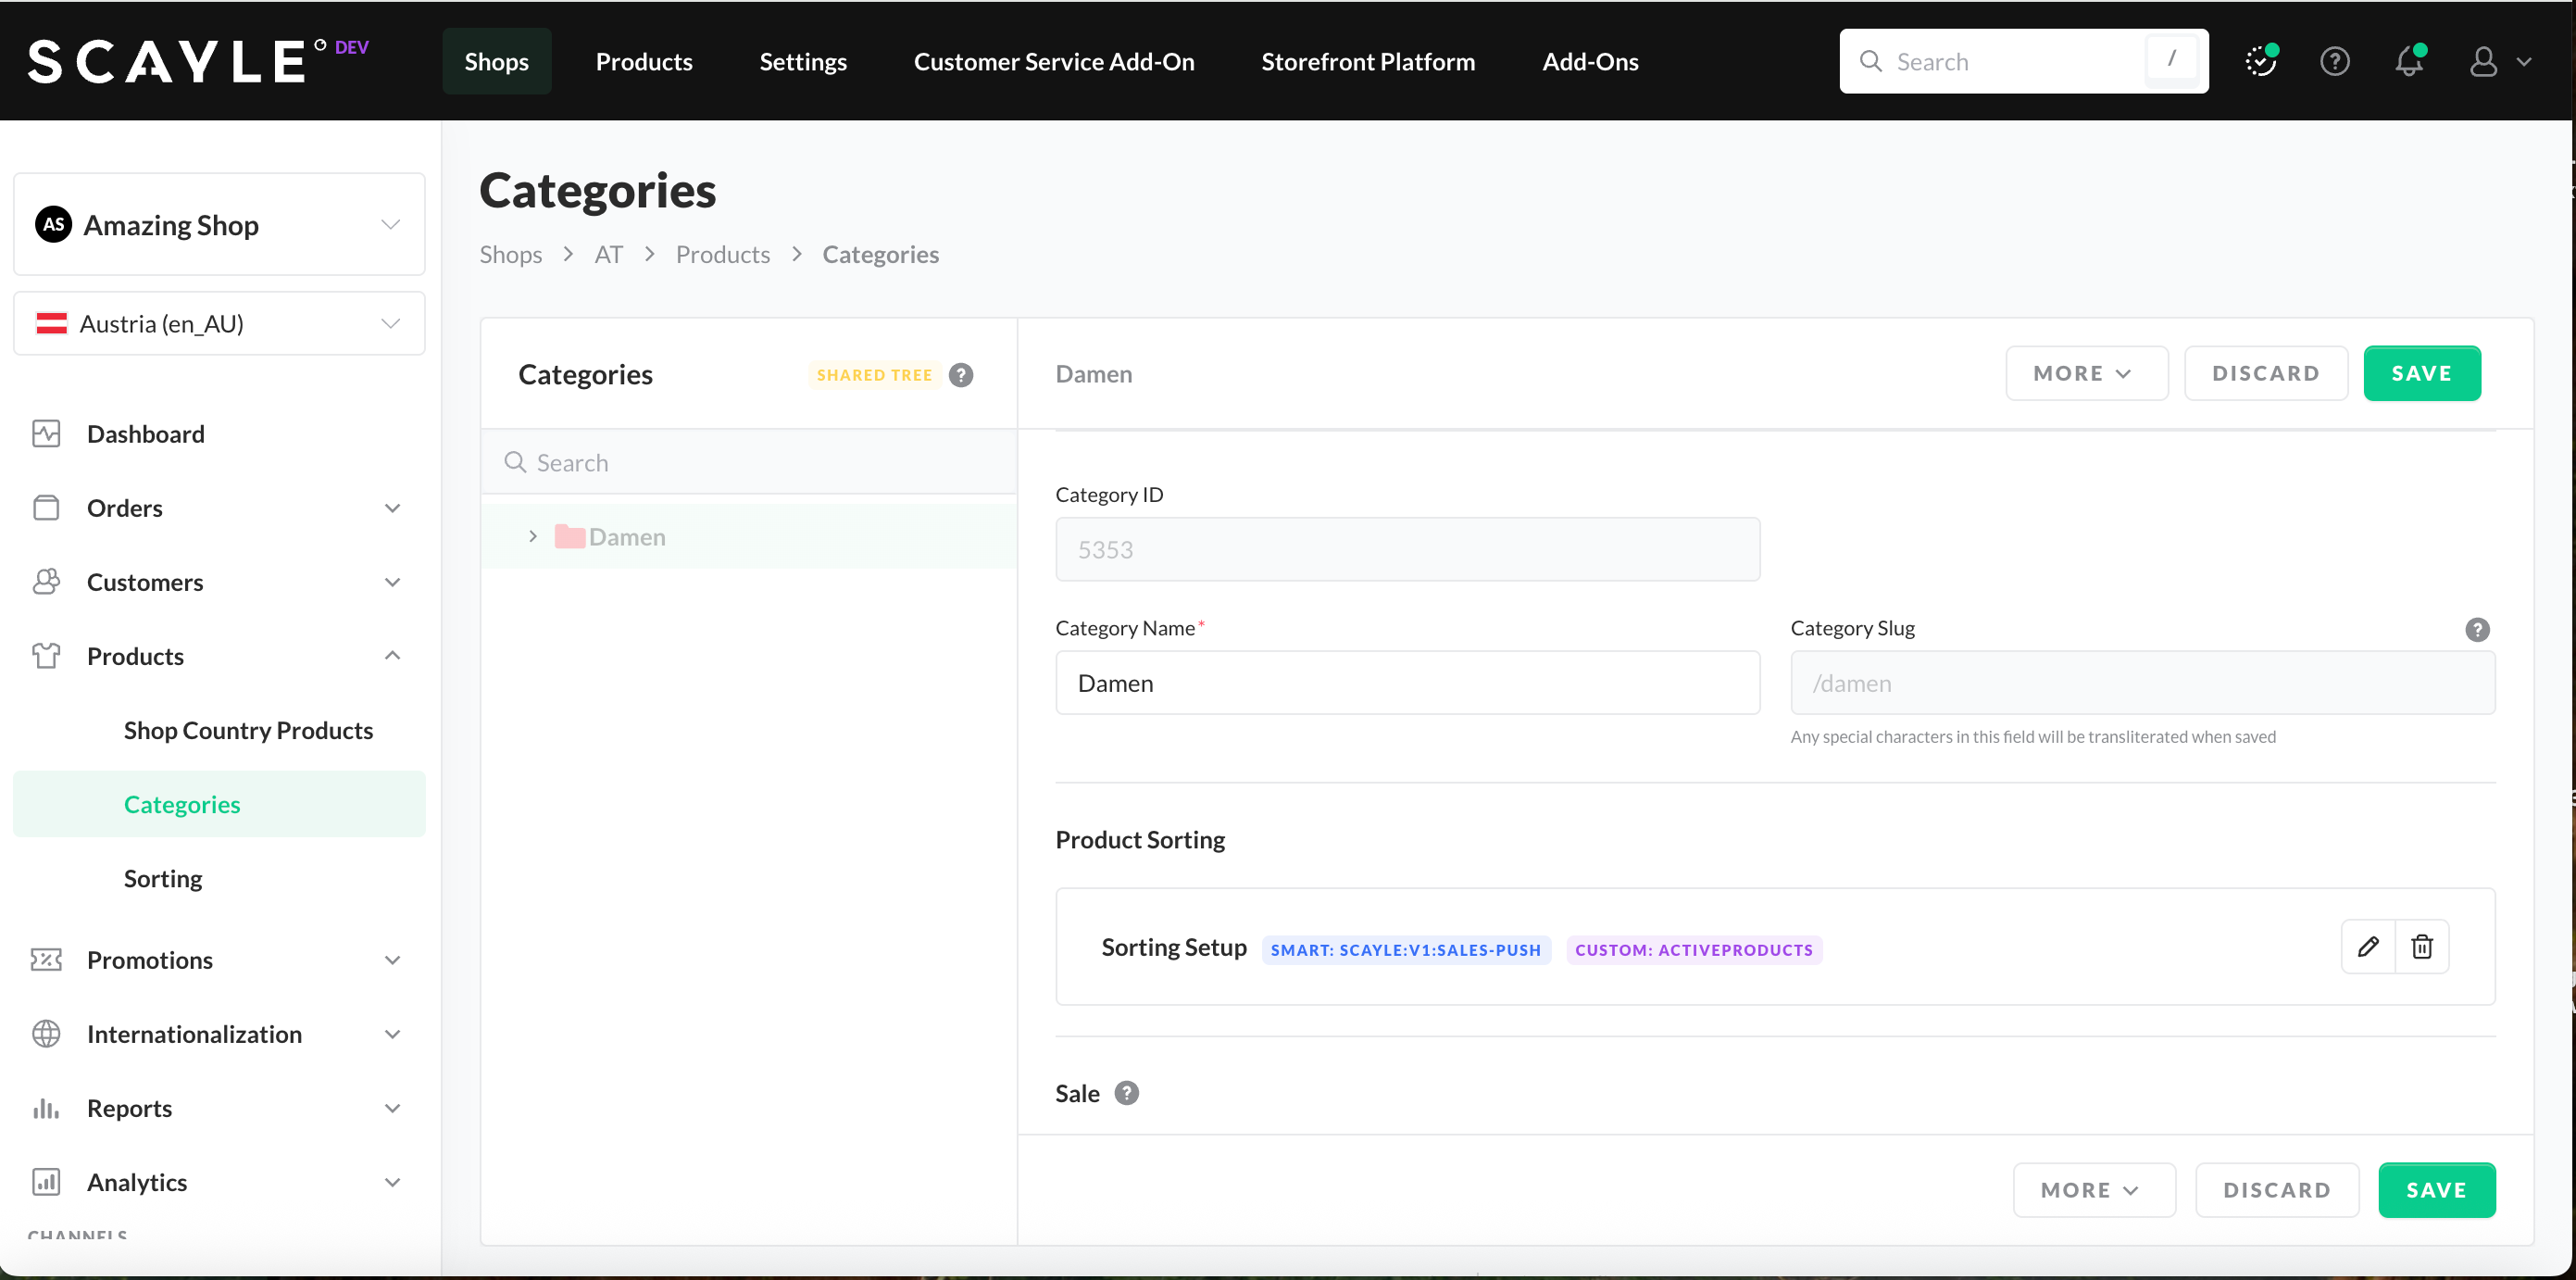2576x1280 pixels.
Task: Click the help icon next to Shared Tree
Action: [960, 375]
